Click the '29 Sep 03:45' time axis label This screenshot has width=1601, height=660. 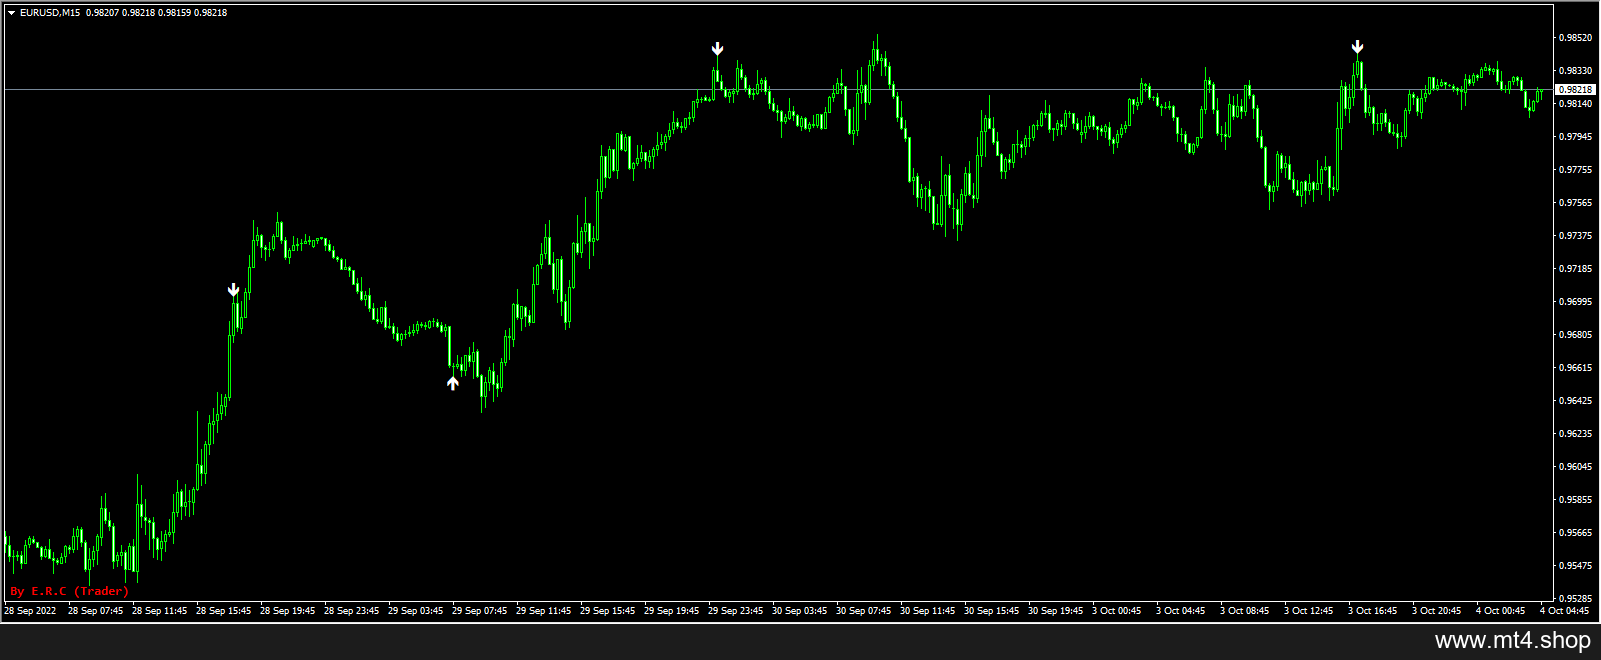click(415, 611)
